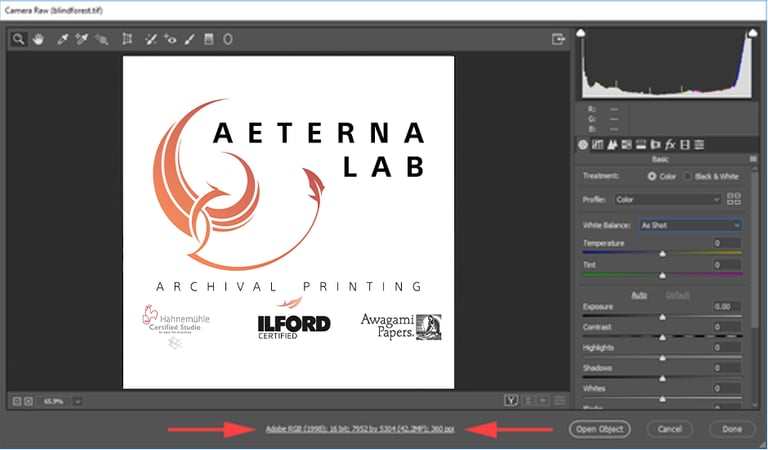Toggle shadow clipping warning in histogram
The height and width of the screenshot is (450, 768).
click(581, 33)
